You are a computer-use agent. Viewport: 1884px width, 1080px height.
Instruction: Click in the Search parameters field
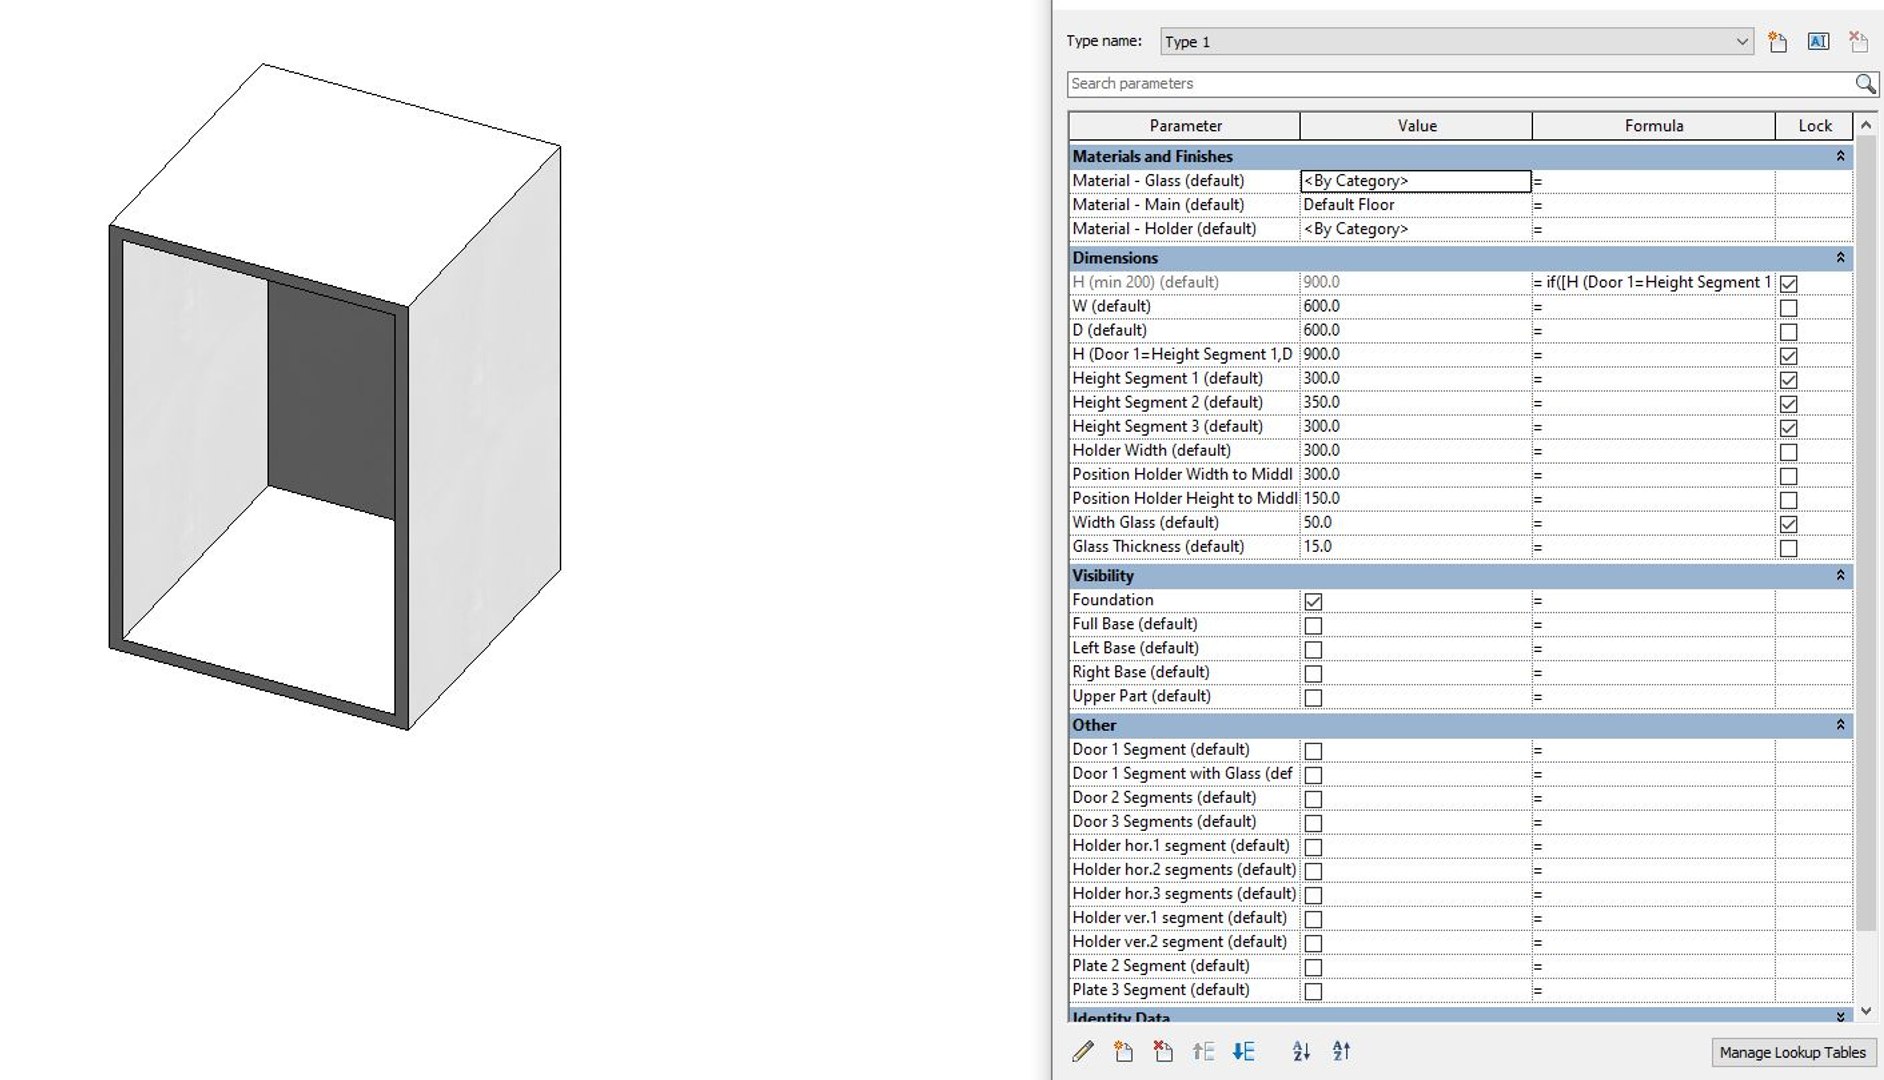[1460, 84]
